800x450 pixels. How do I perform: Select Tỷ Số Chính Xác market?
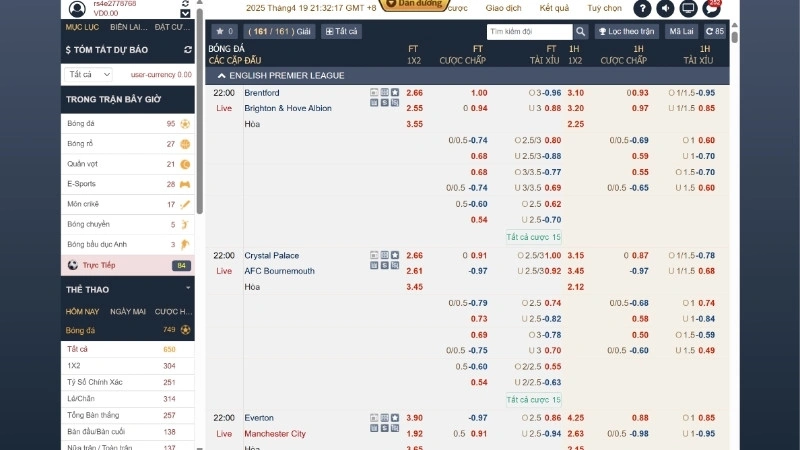coord(128,382)
